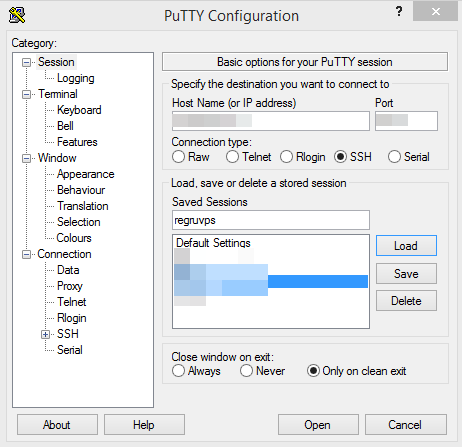
Task: Open the Keyboard settings category
Action: (79, 110)
